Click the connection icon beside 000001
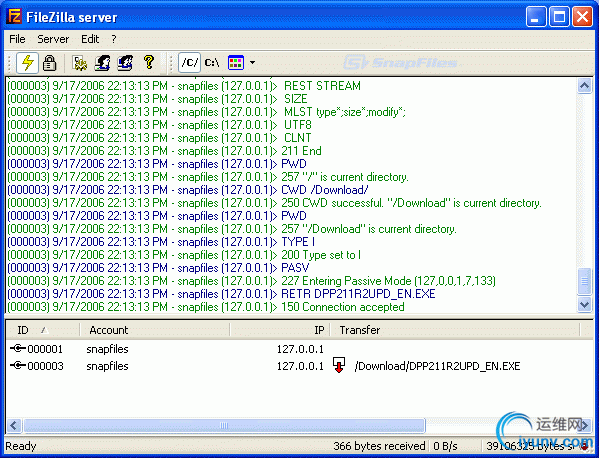Viewport: 599px width, 458px height. click(x=18, y=348)
